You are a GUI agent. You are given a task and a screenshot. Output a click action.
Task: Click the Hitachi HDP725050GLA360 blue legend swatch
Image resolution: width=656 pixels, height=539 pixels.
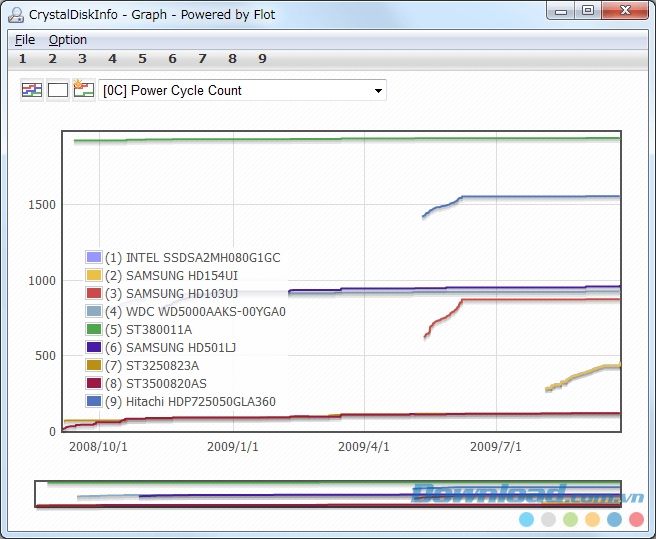[94, 401]
